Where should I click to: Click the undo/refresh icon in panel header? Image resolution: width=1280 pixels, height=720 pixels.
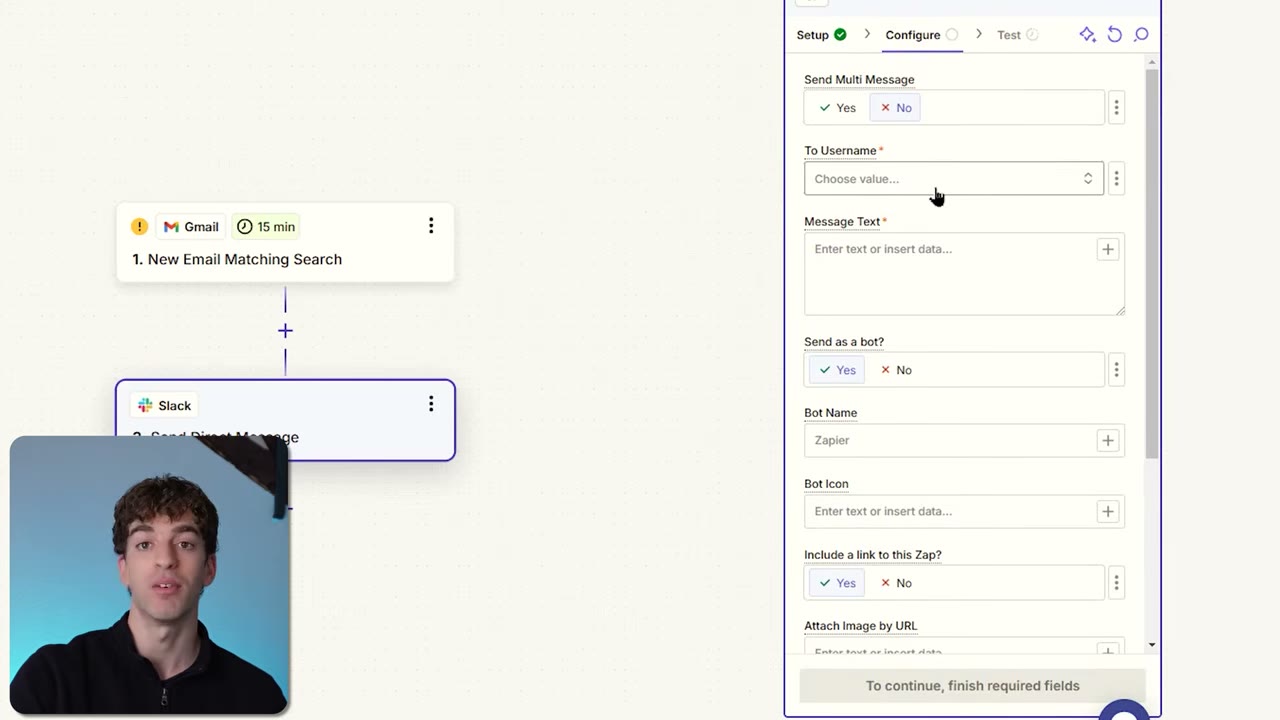pos(1114,35)
